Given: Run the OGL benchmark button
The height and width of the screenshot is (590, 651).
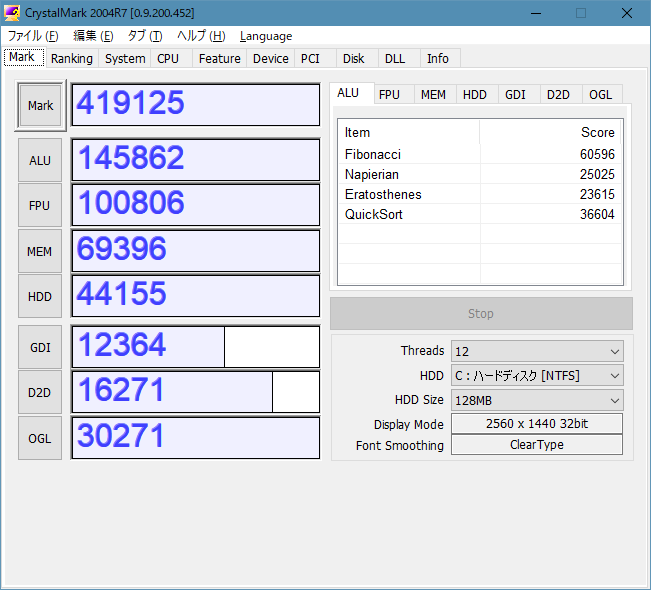Looking at the screenshot, I should 40,438.
